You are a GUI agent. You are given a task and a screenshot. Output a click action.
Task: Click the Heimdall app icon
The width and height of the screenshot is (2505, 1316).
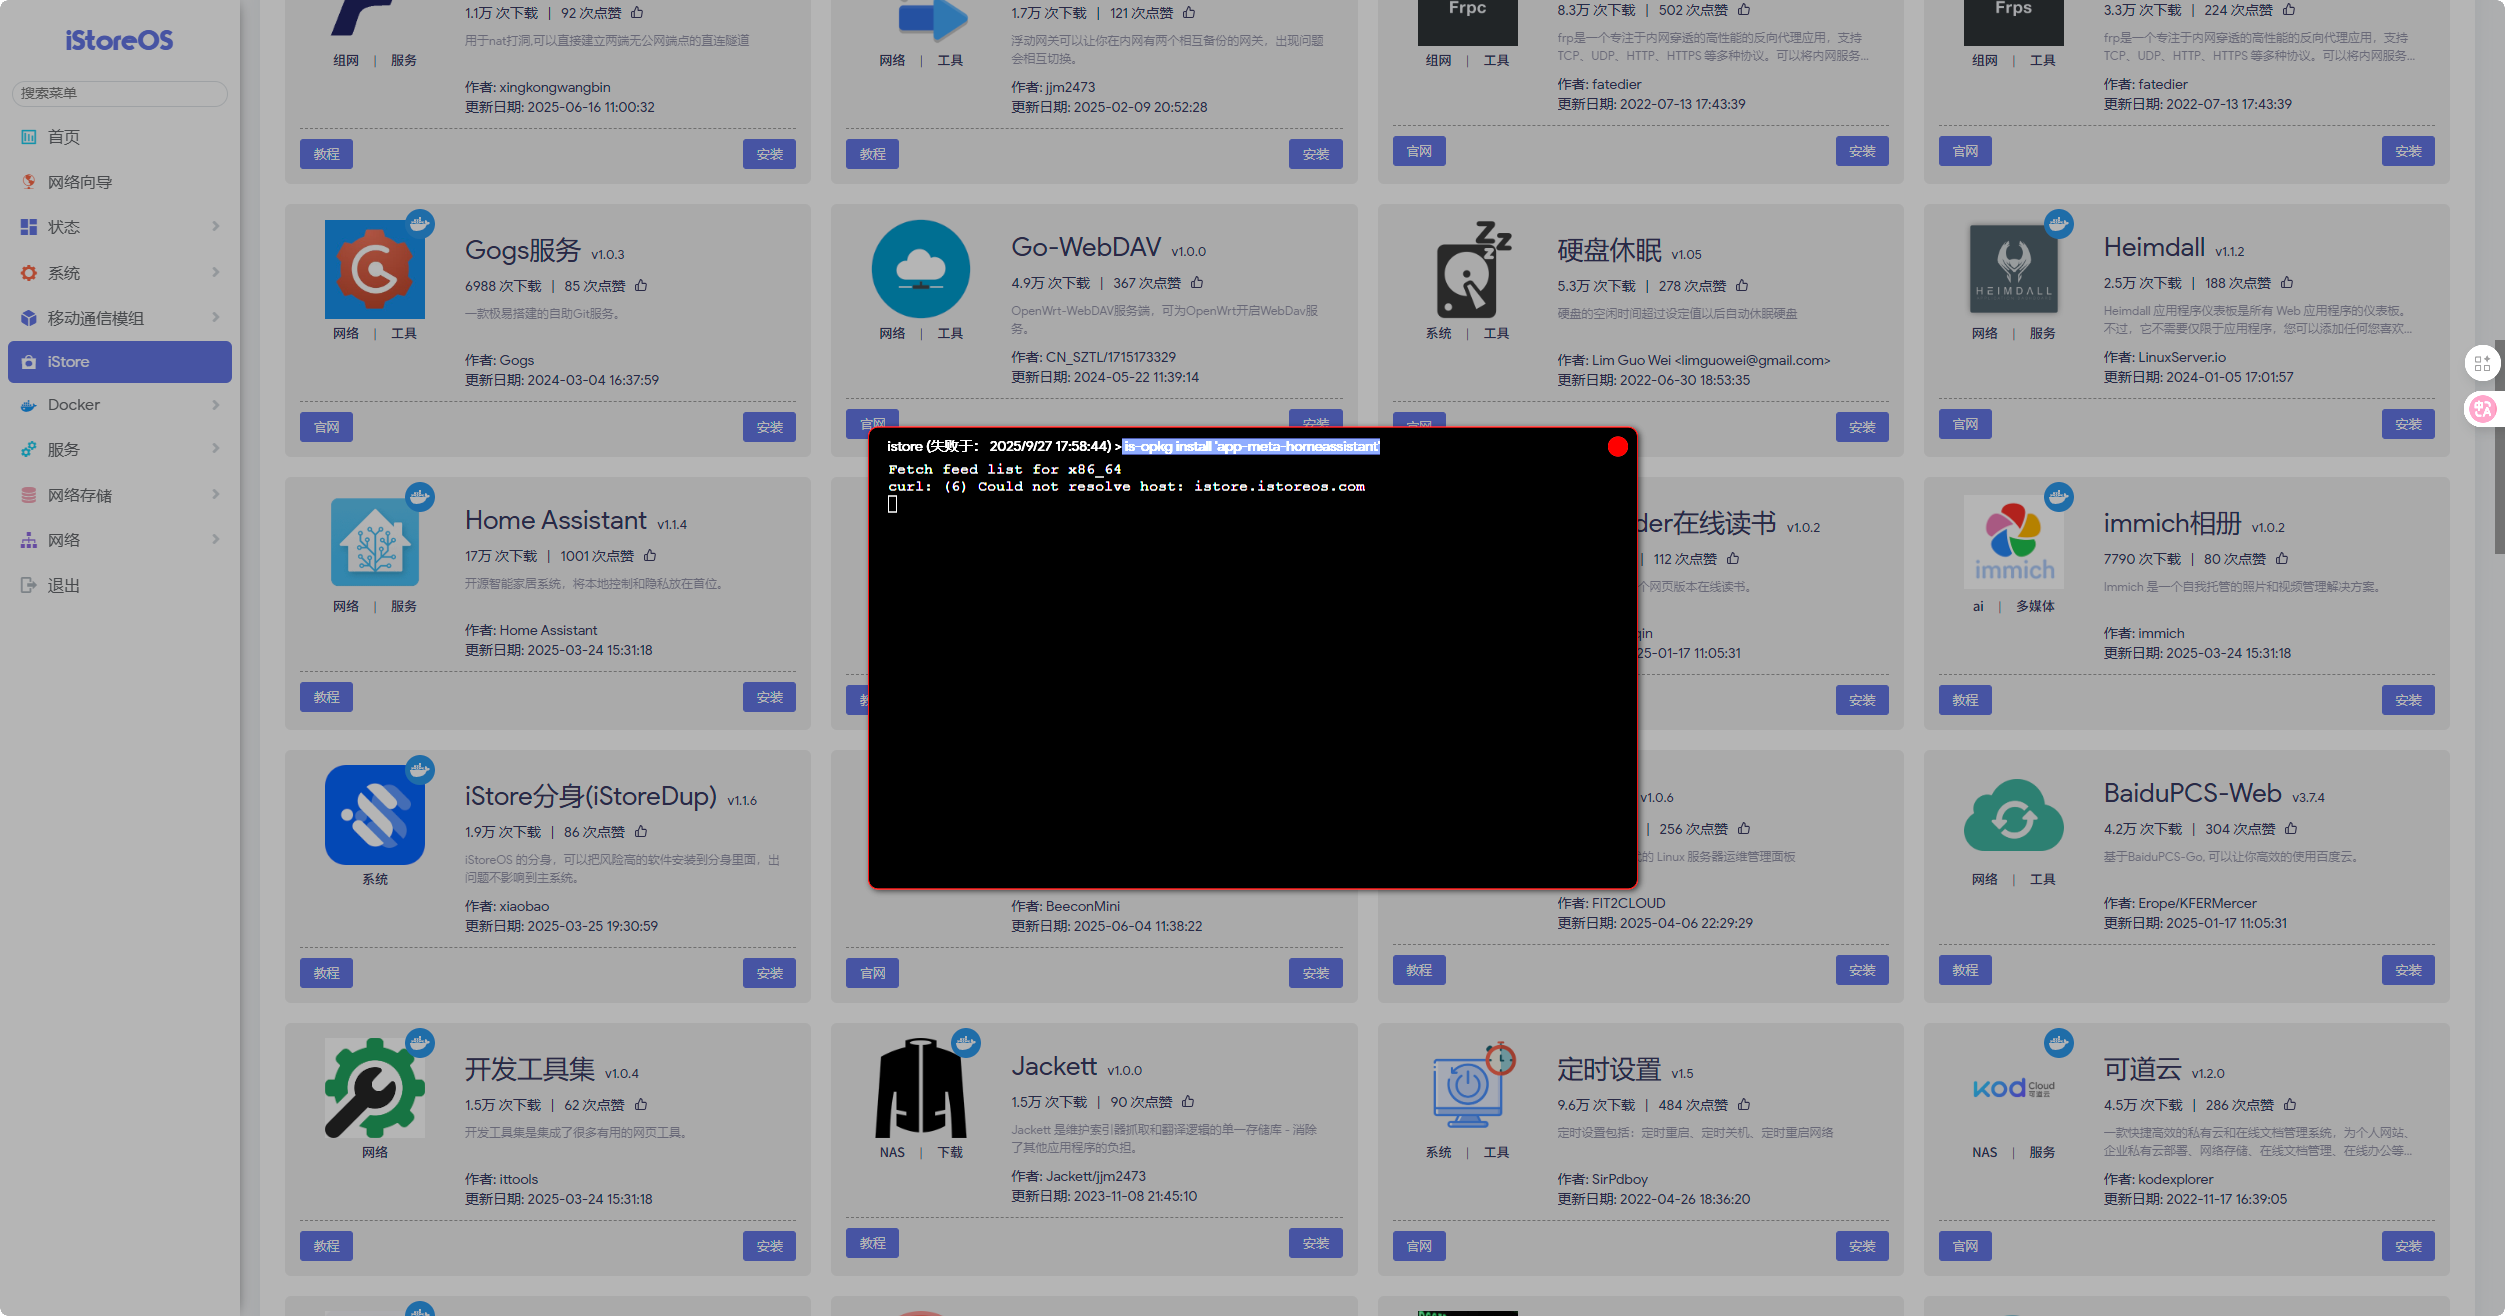coord(2013,269)
